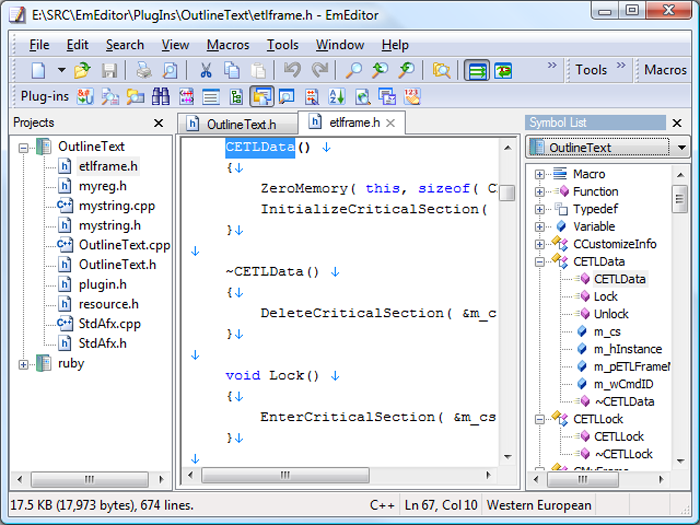Toggle the active green window-layout toolbar button
Image resolution: width=700 pixels, height=525 pixels.
tap(477, 70)
